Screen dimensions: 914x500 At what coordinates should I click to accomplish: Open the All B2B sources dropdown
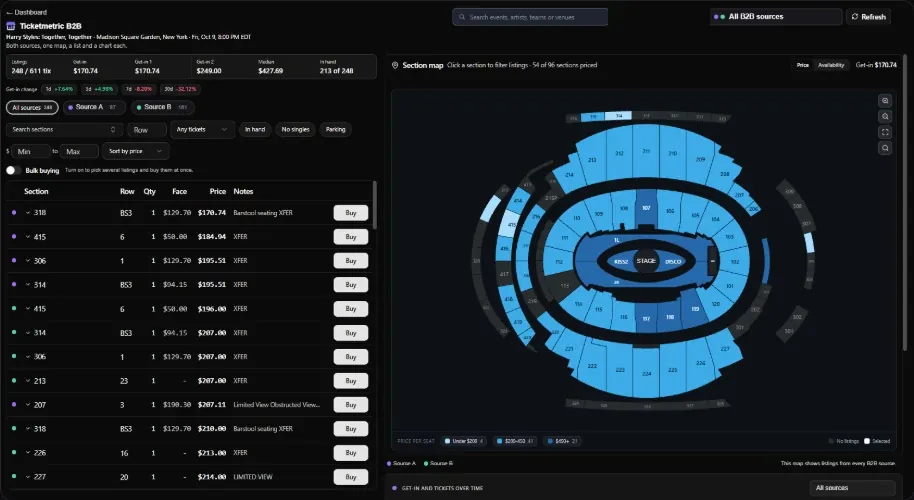coord(776,17)
